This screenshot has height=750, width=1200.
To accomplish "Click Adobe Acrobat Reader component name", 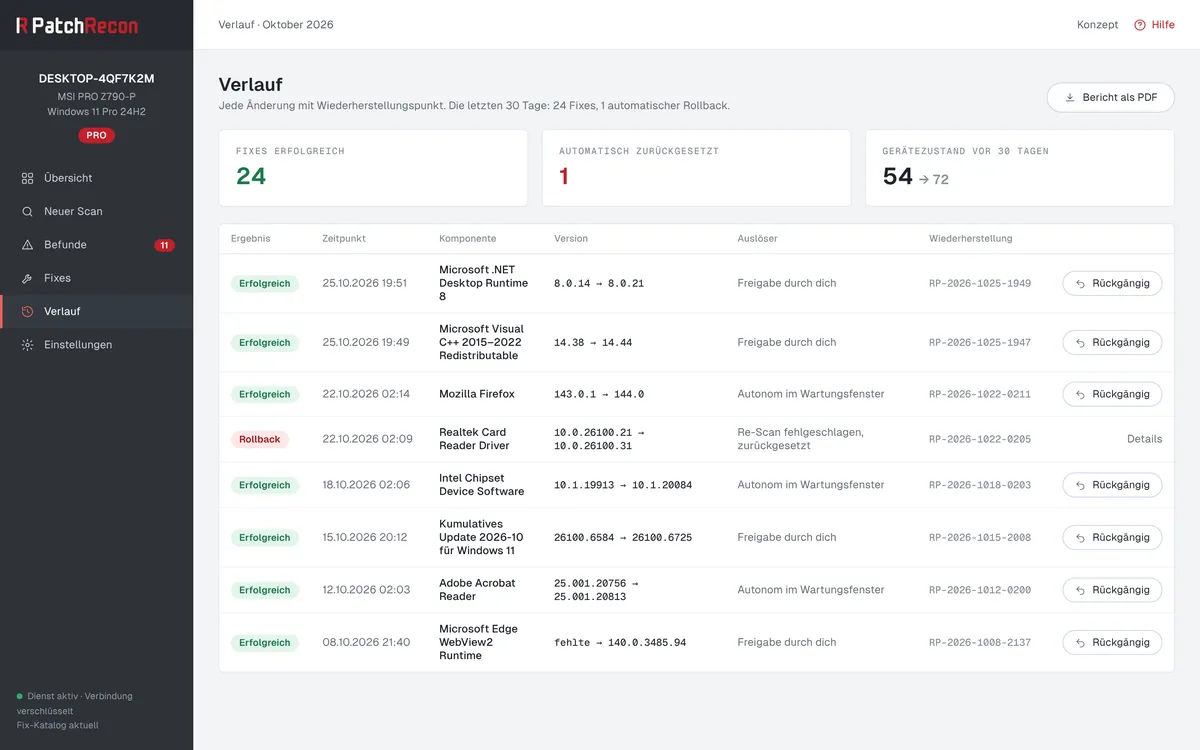I will [x=477, y=590].
